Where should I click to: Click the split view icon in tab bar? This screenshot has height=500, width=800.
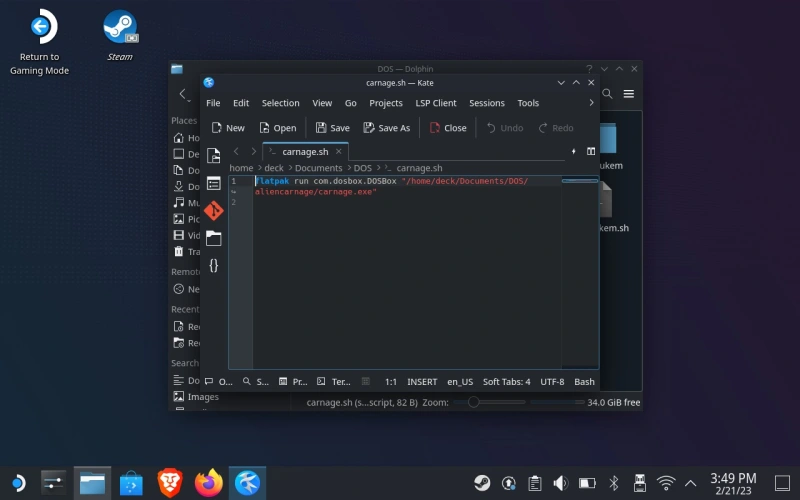[591, 151]
